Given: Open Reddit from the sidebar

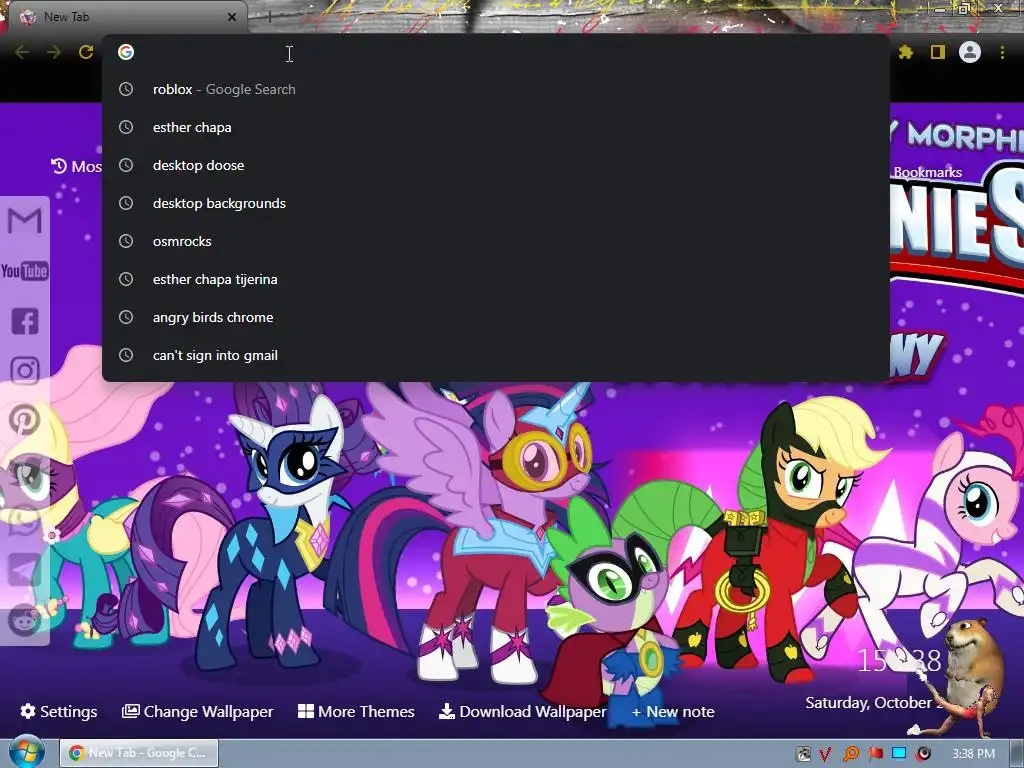Looking at the screenshot, I should pyautogui.click(x=25, y=619).
